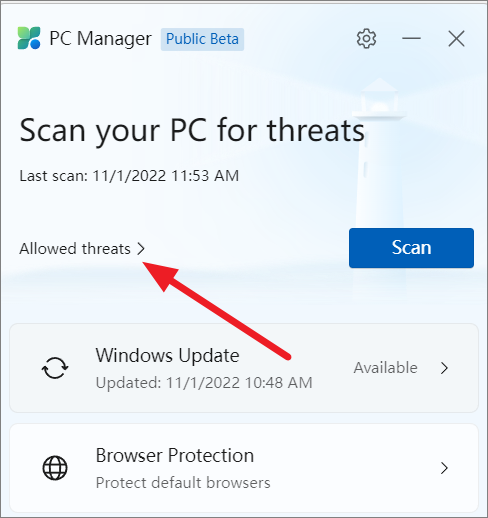Screen dimensions: 488x518
Task: Click the PC Manager logo icon
Action: pos(29,38)
